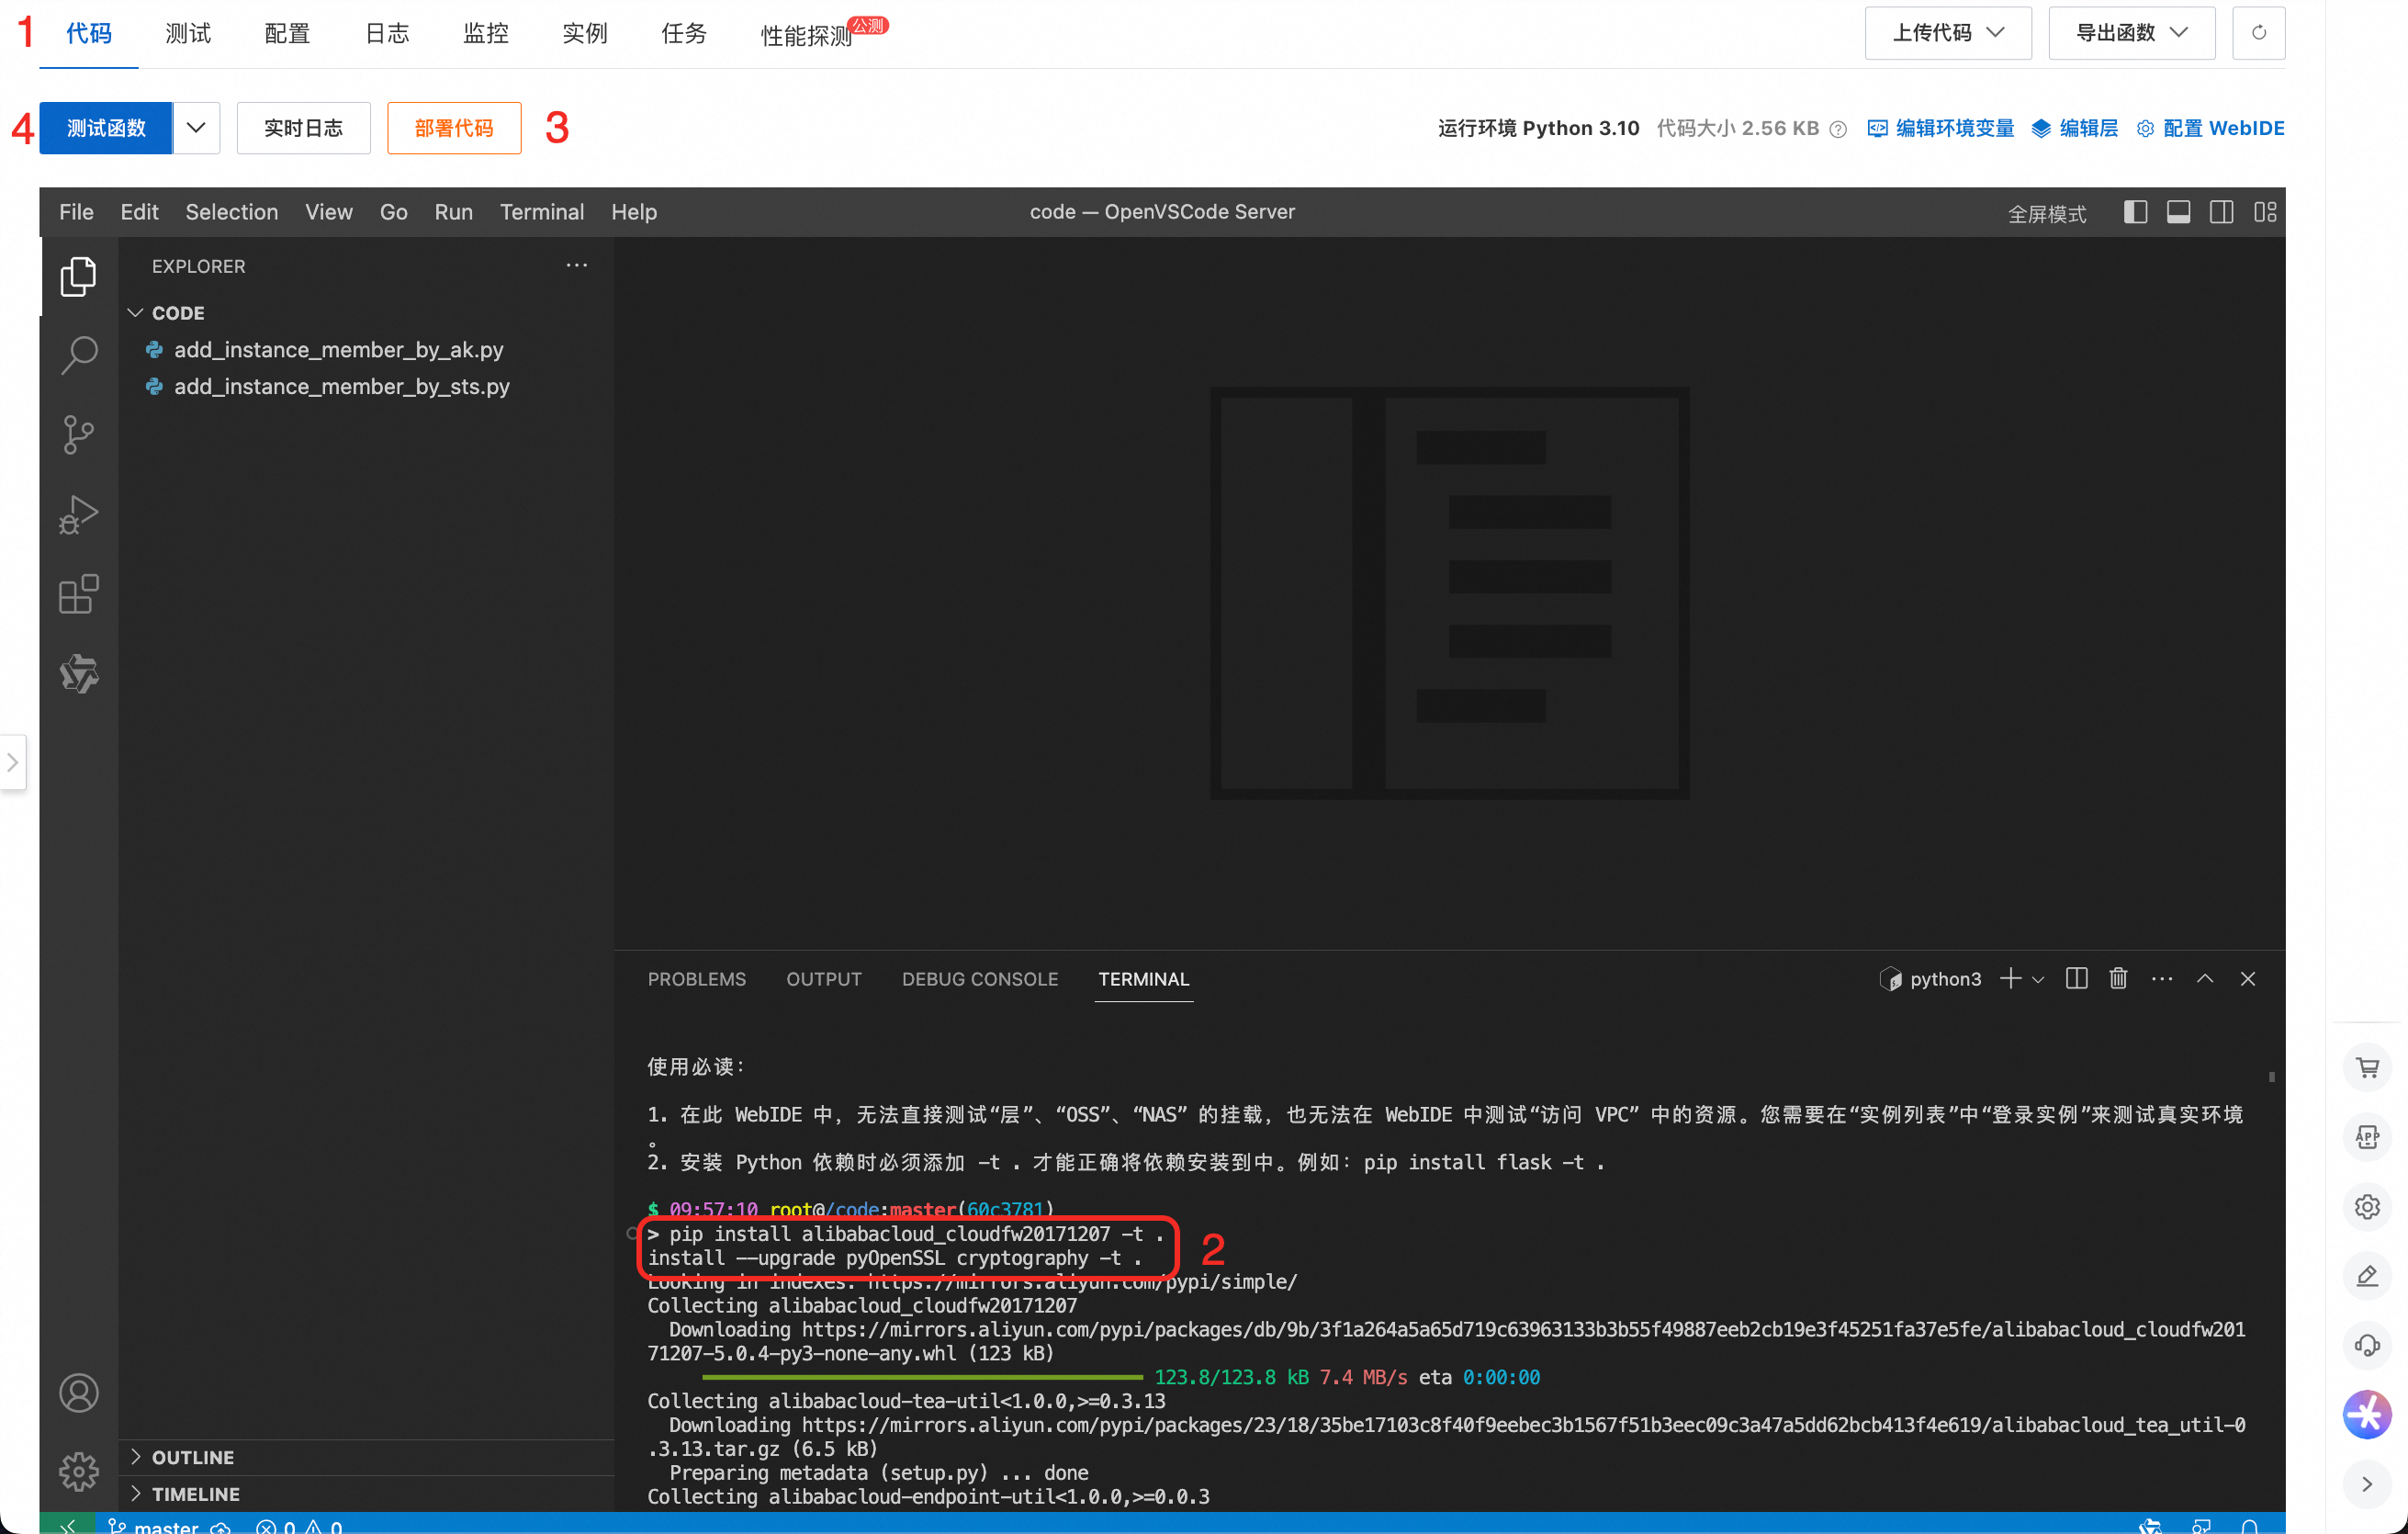This screenshot has width=2408, height=1534.
Task: Click the remote indicator in status bar
Action: (67, 1525)
